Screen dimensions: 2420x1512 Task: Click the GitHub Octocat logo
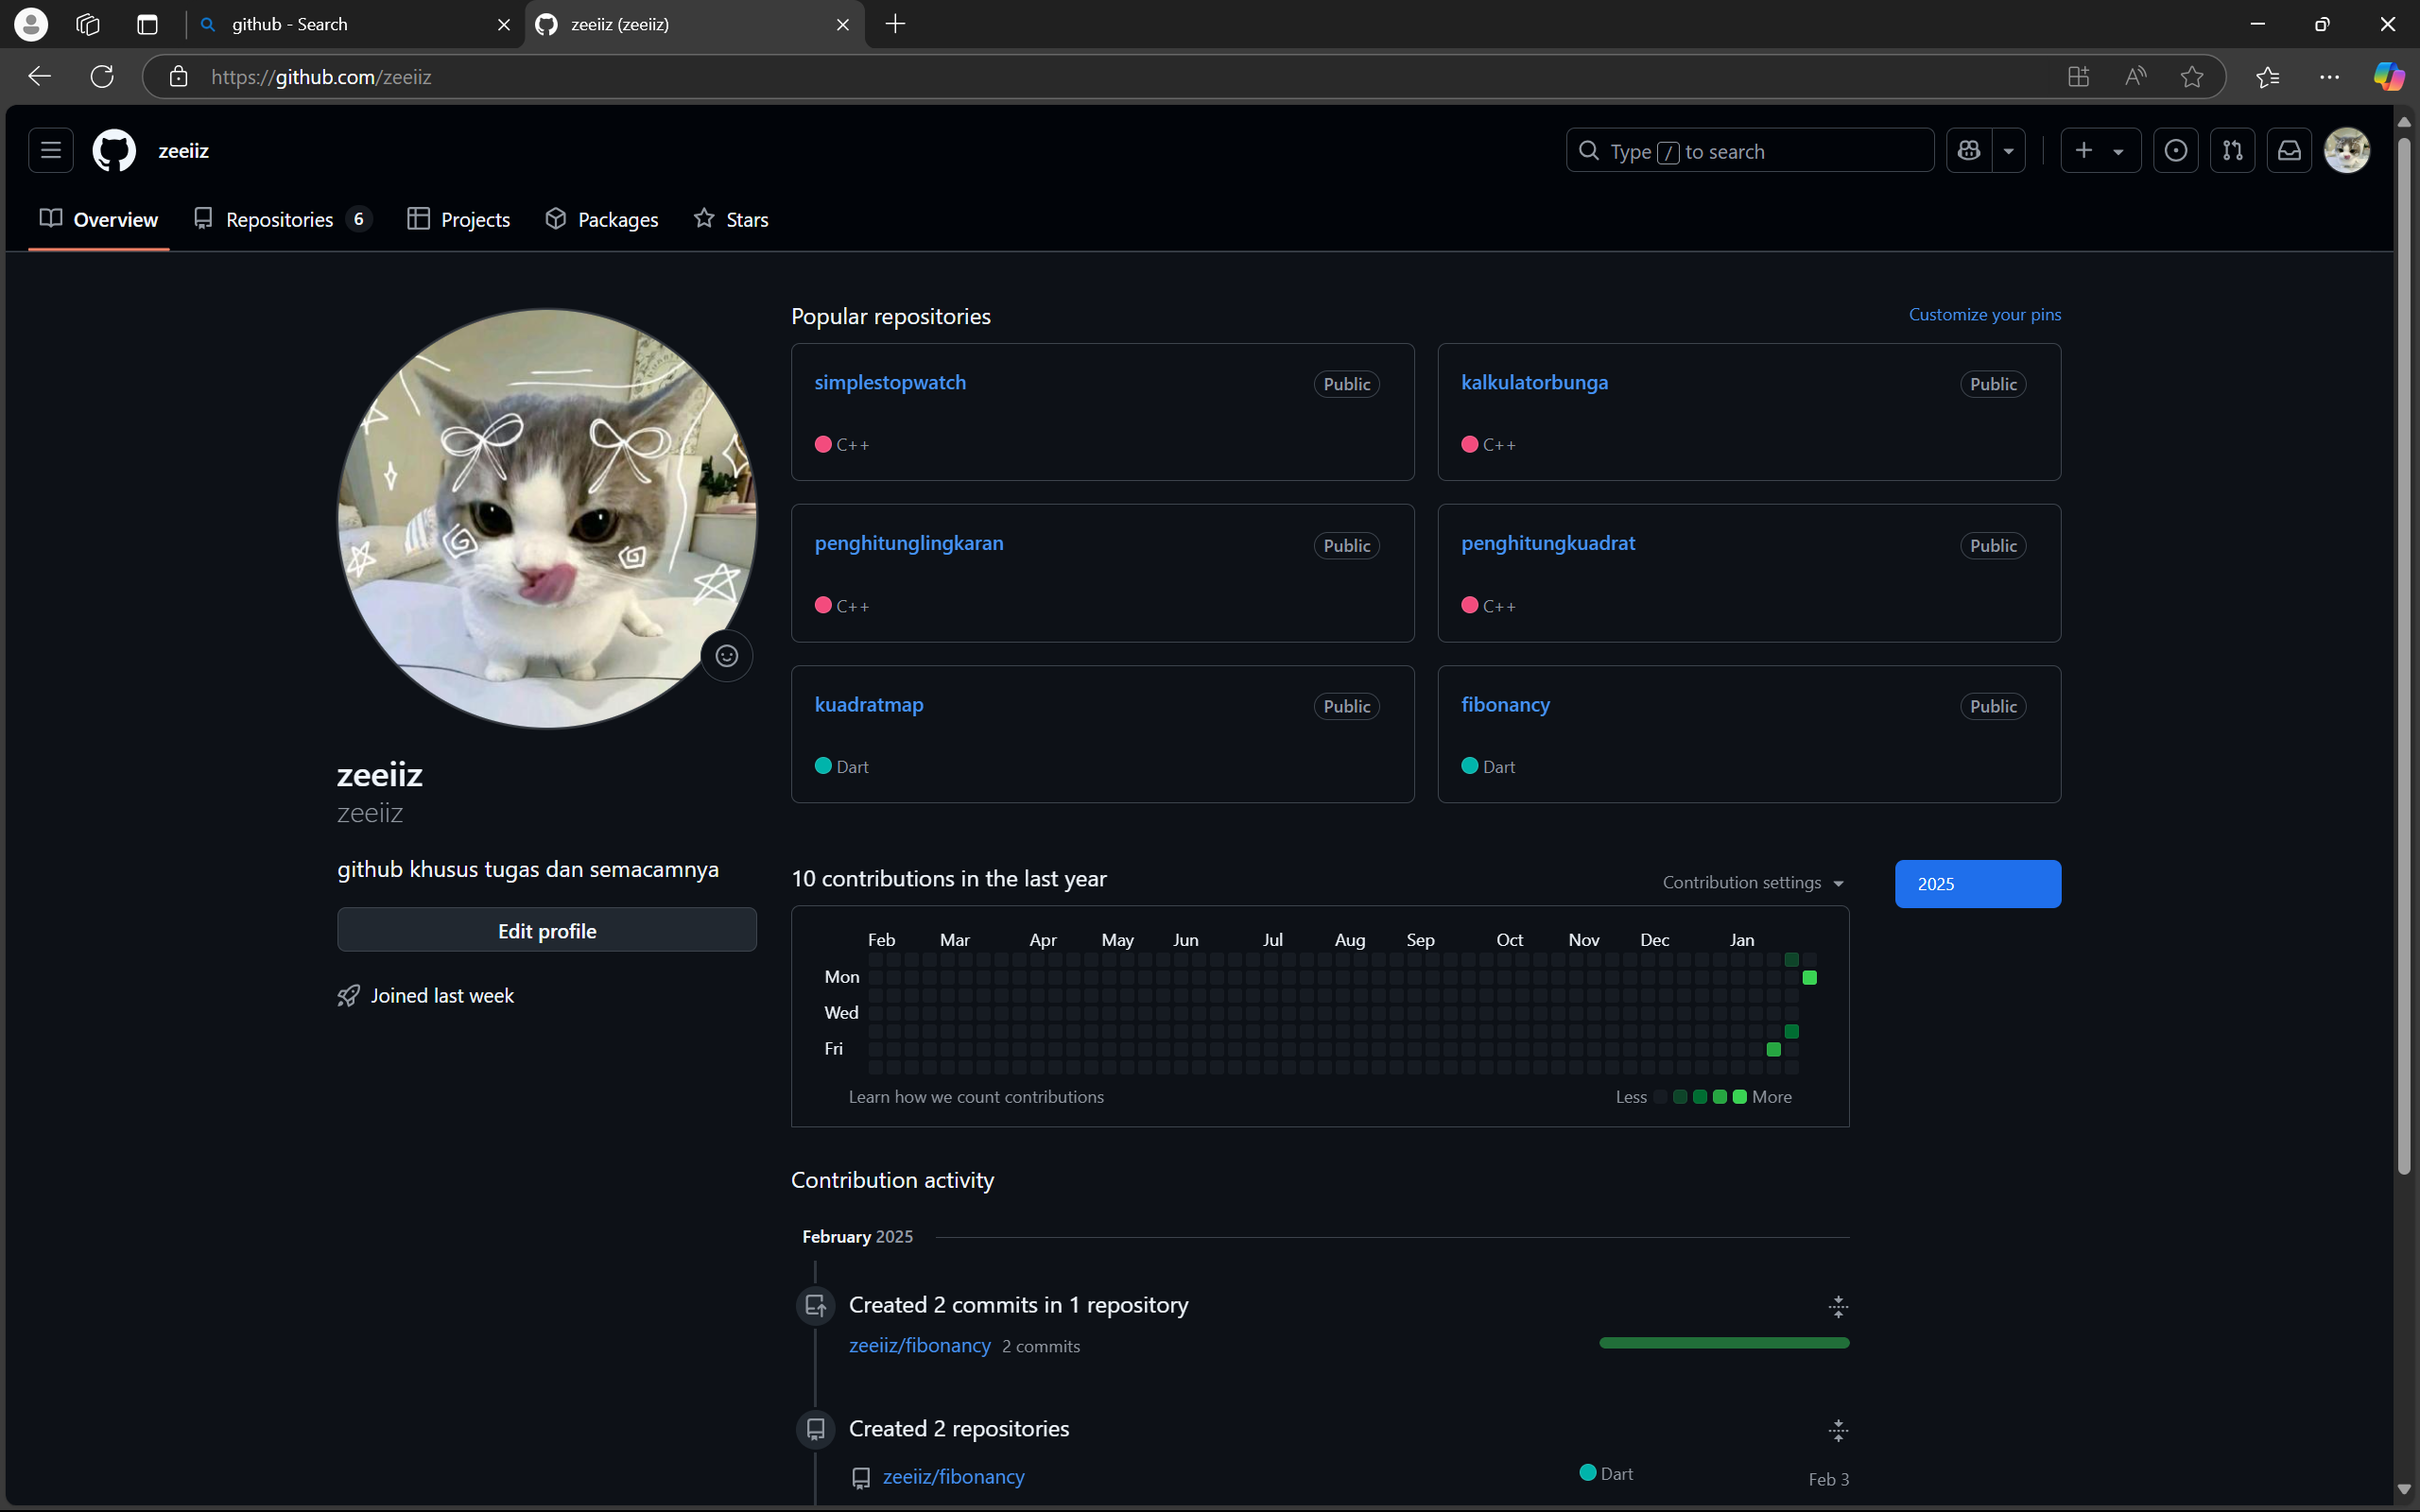click(x=114, y=151)
